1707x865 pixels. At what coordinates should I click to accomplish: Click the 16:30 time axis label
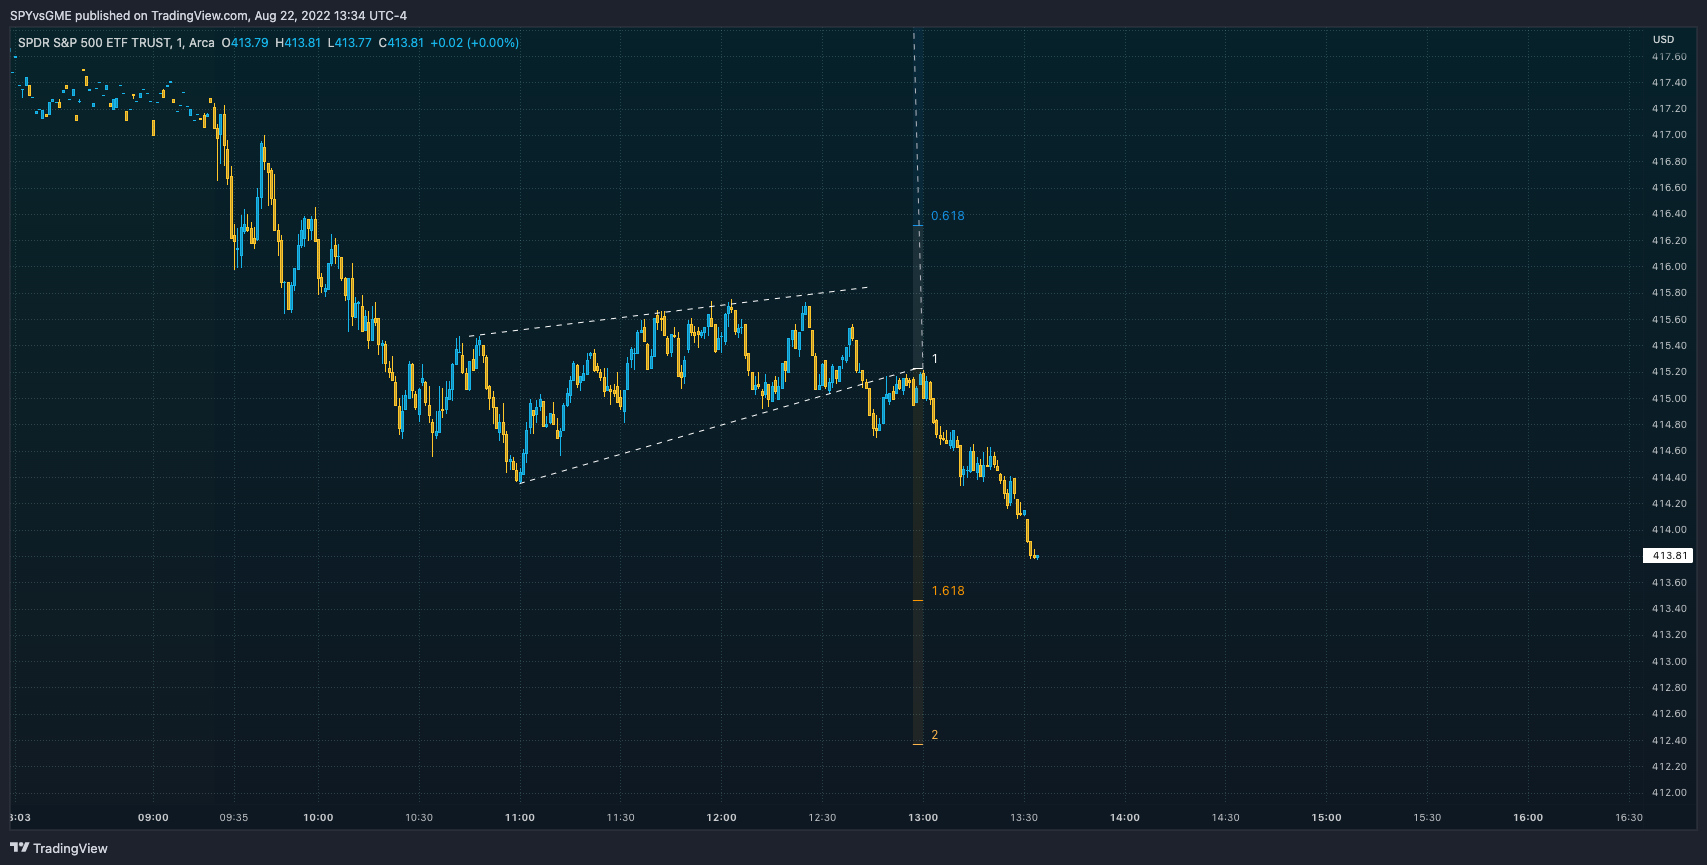(1629, 818)
